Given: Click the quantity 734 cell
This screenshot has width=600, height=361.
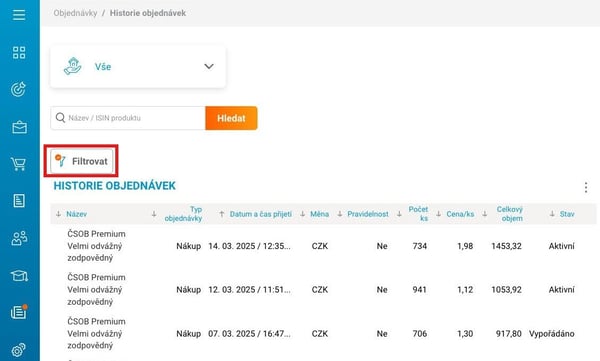Looking at the screenshot, I should click(419, 246).
